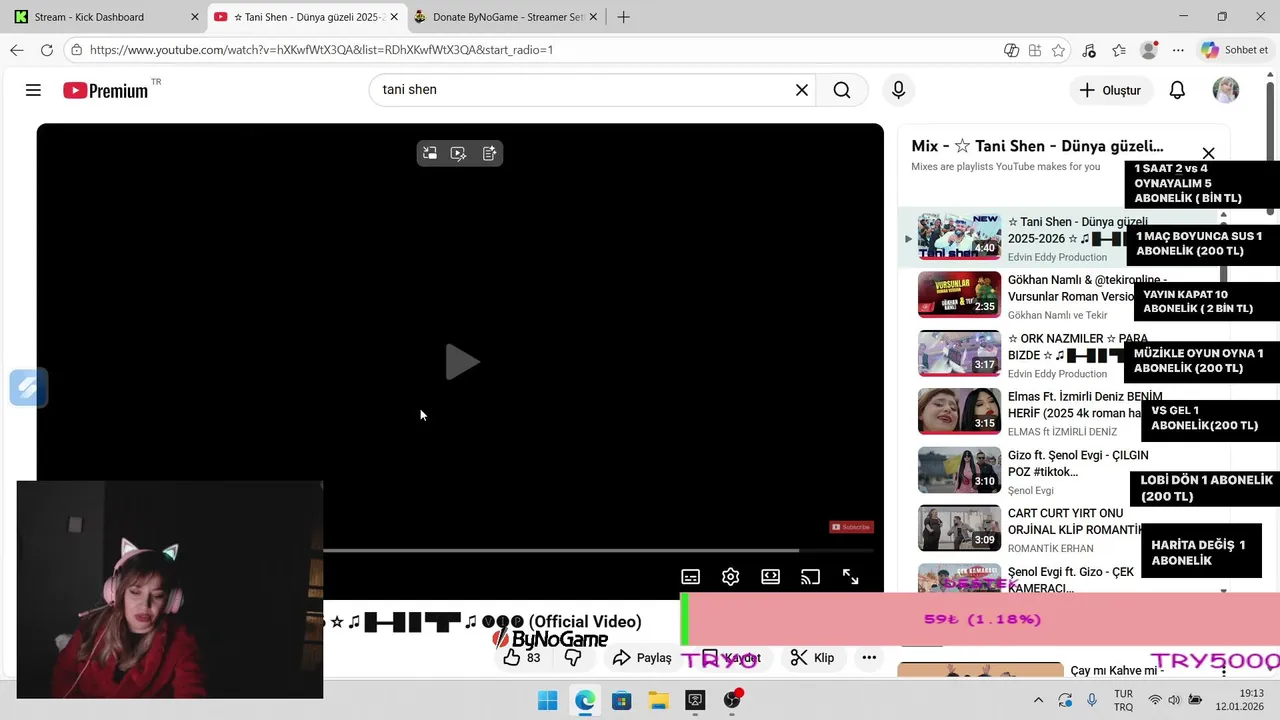This screenshot has height=720, width=1280.
Task: Go to YouTube Premium home logo
Action: [x=106, y=90]
